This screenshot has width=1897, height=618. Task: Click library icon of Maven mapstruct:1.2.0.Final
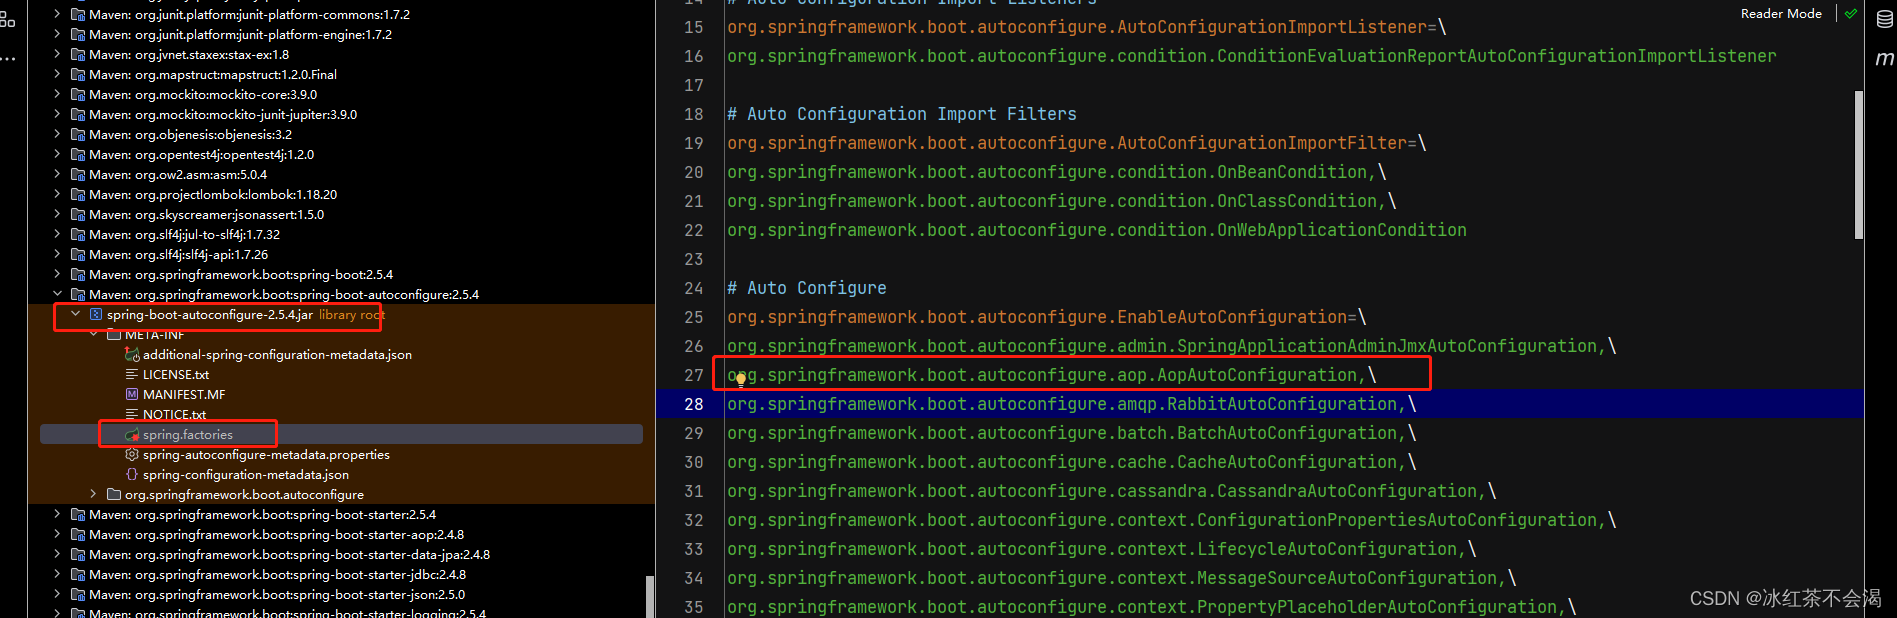78,75
